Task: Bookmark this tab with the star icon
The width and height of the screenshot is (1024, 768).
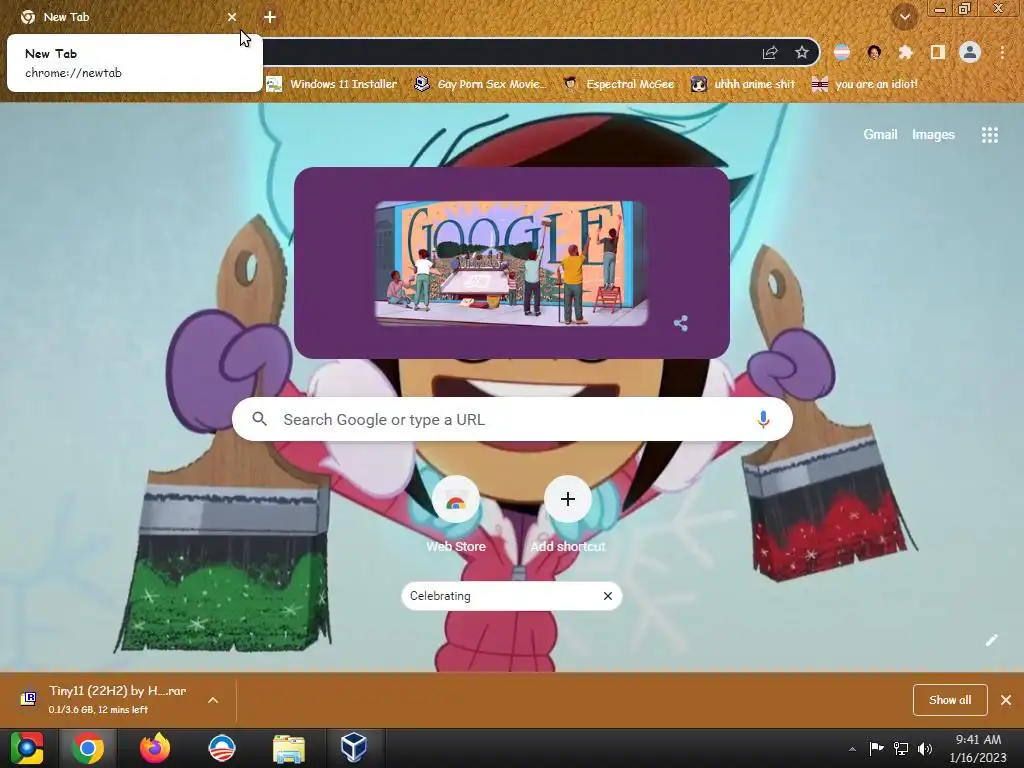Action: (x=802, y=52)
